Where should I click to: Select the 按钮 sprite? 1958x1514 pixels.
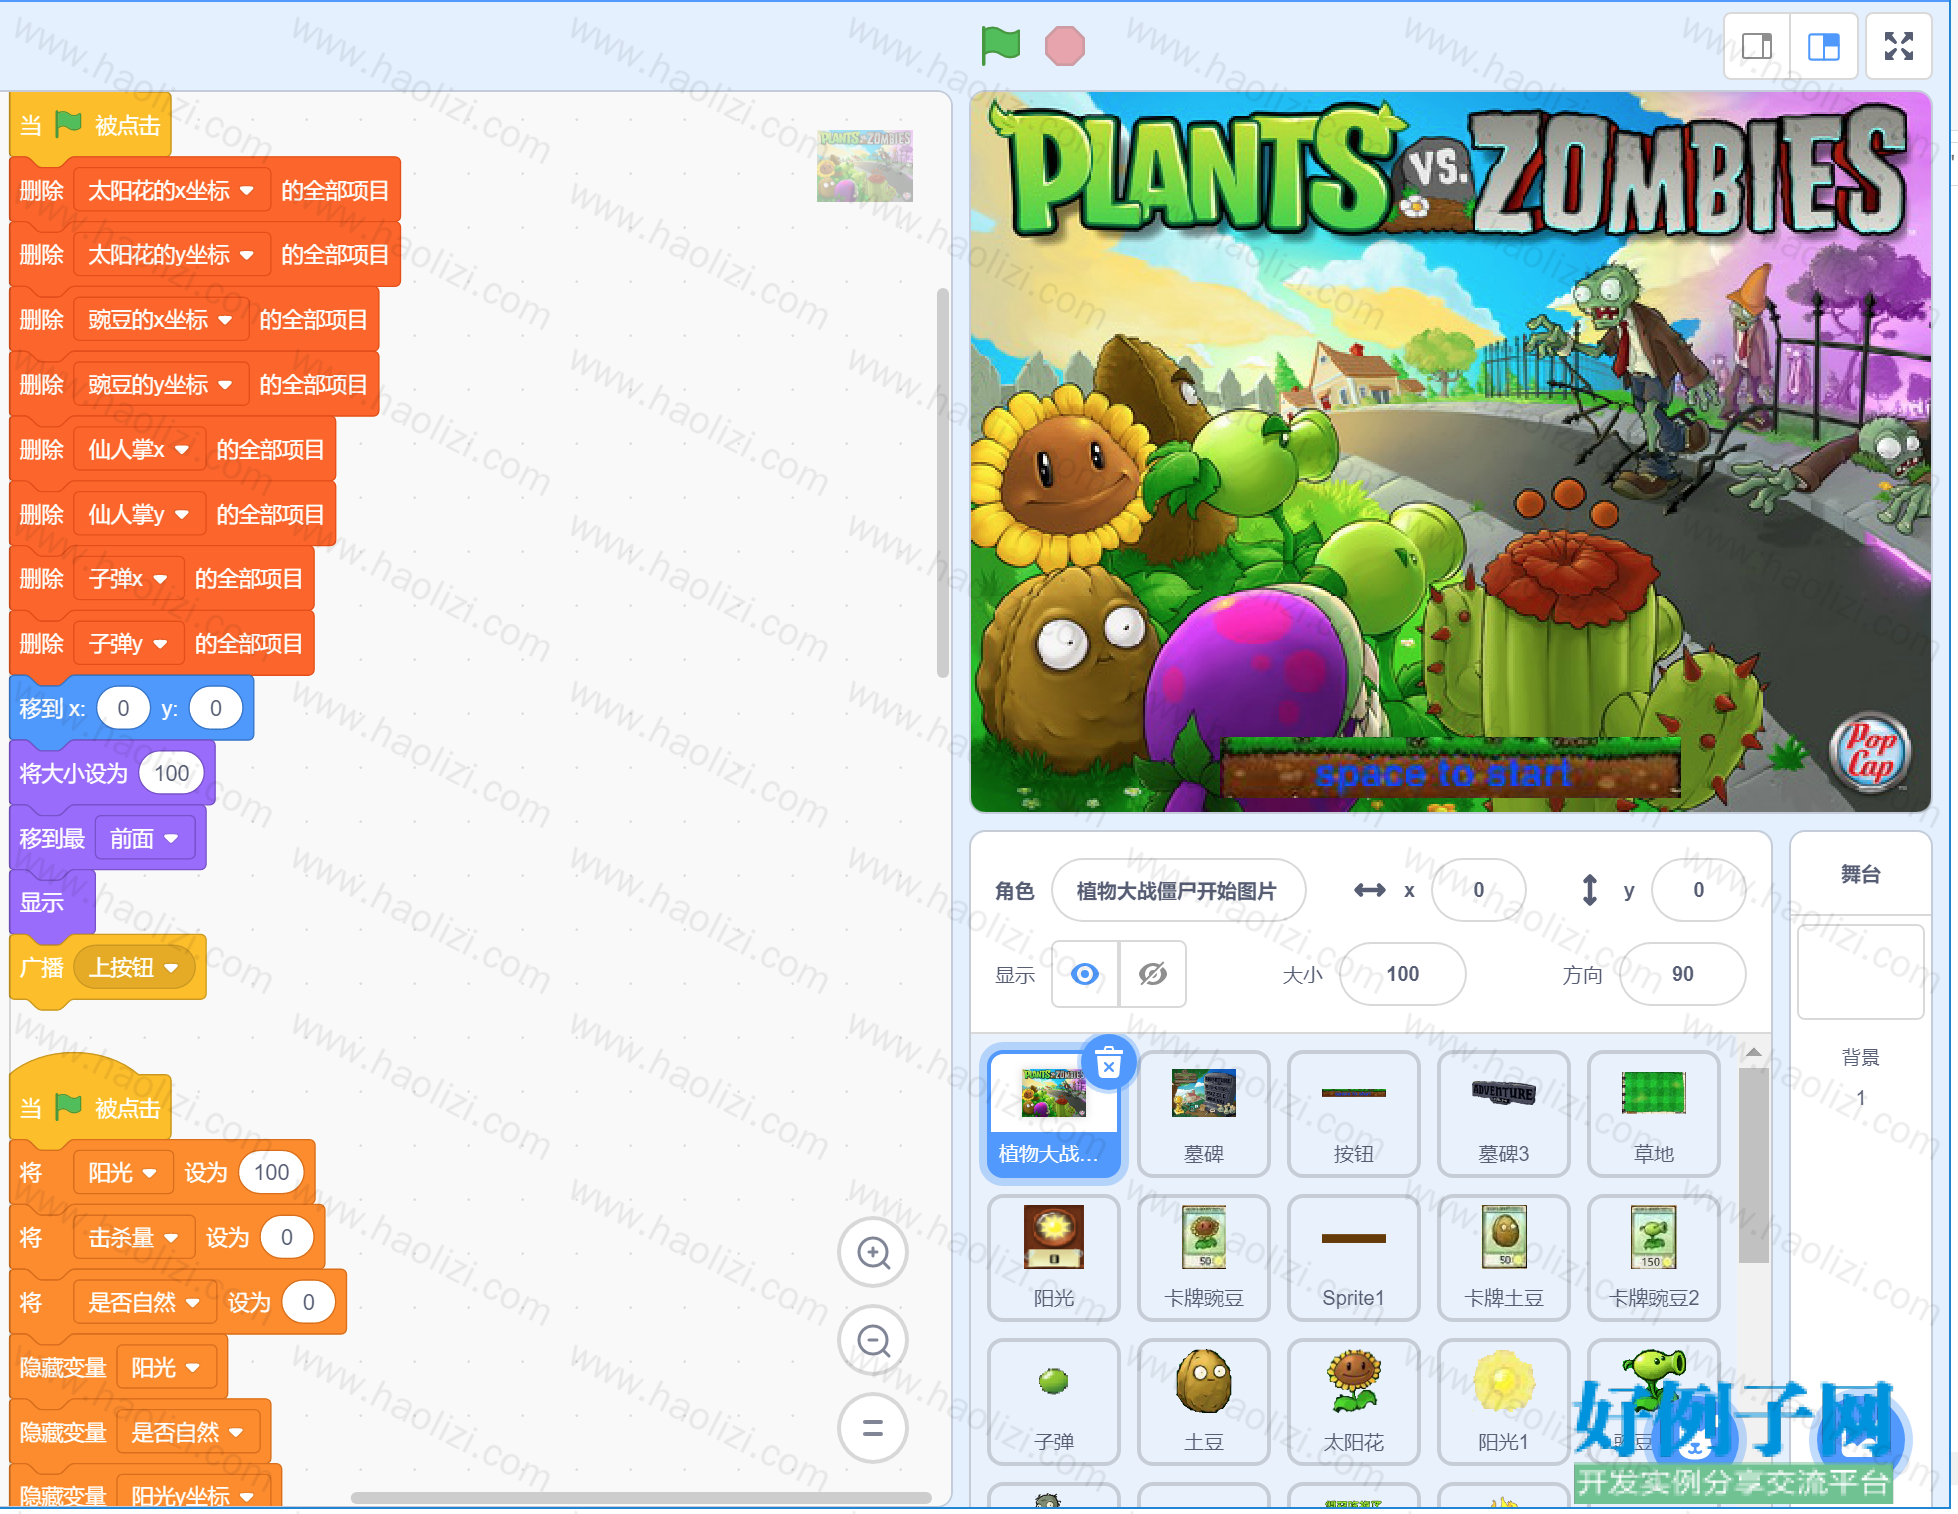(1354, 1114)
